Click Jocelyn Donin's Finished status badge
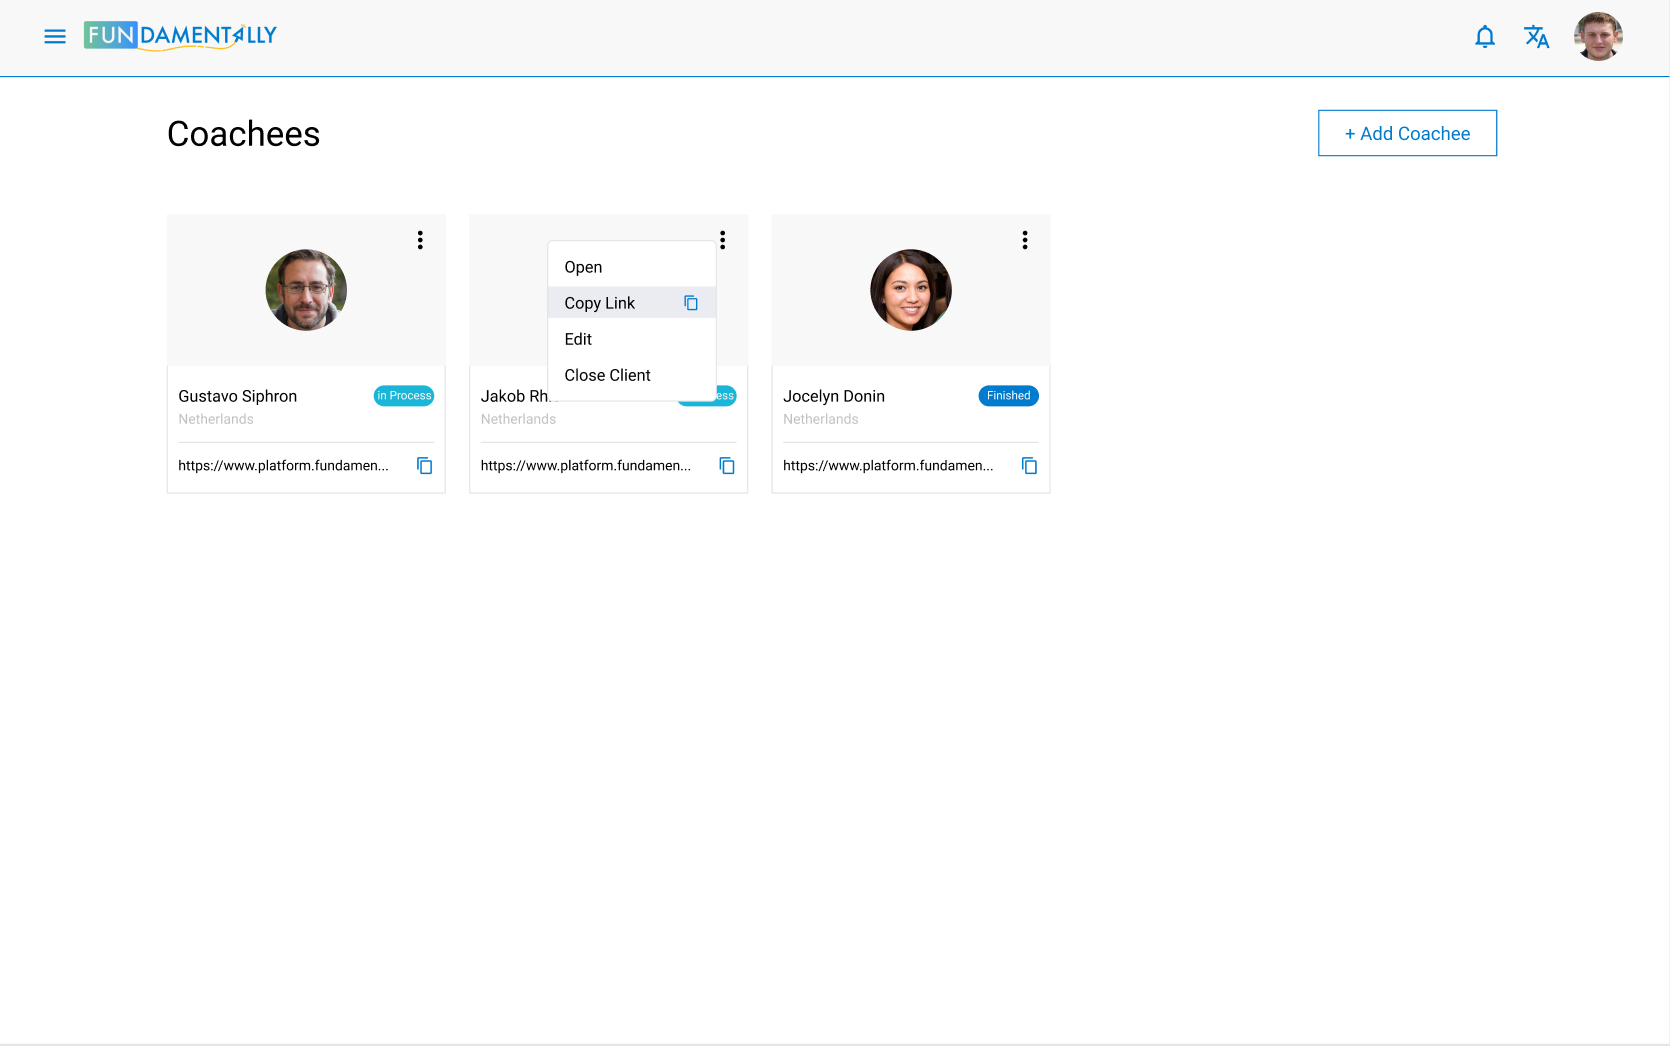Image resolution: width=1670 pixels, height=1046 pixels. point(1008,396)
